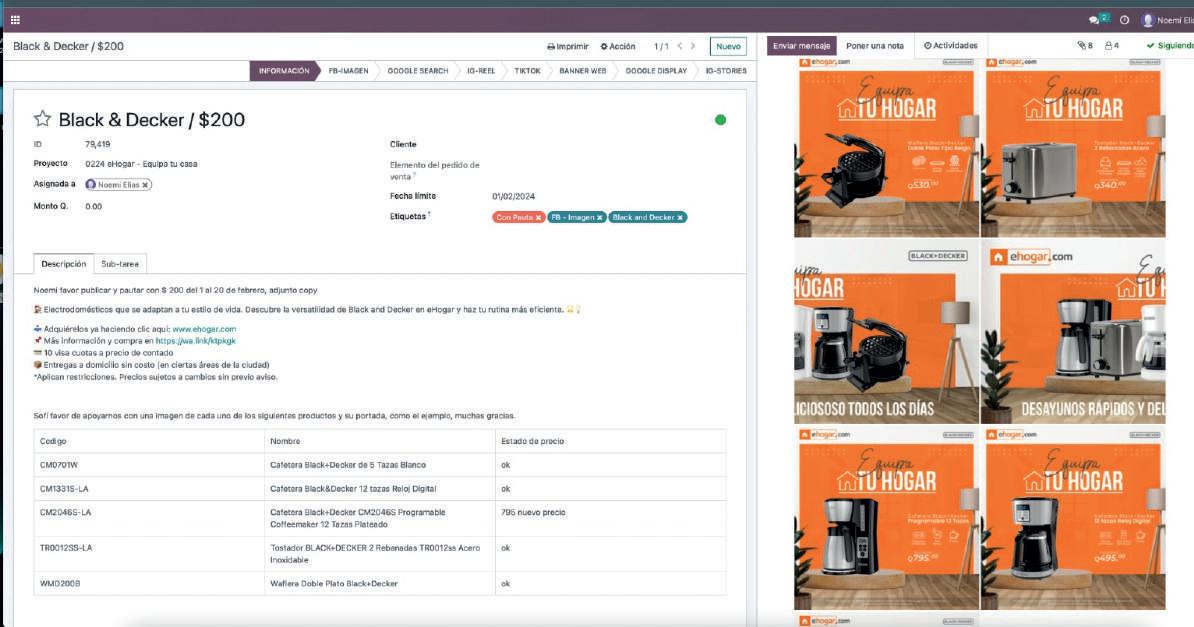
Task: Mark task as favorite with the star icon
Action: (42, 118)
